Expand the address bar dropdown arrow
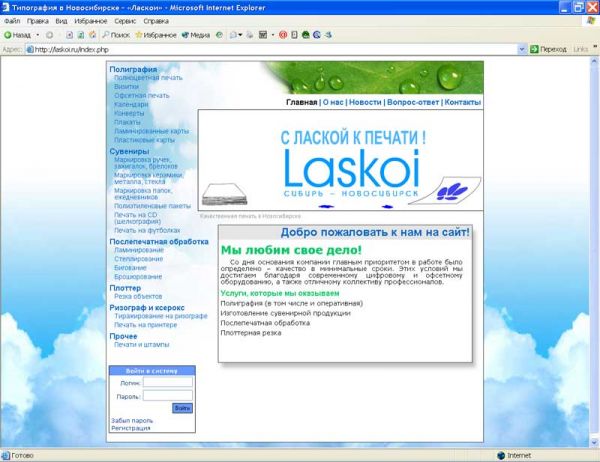Viewport: 600px width, 462px height. coord(522,49)
